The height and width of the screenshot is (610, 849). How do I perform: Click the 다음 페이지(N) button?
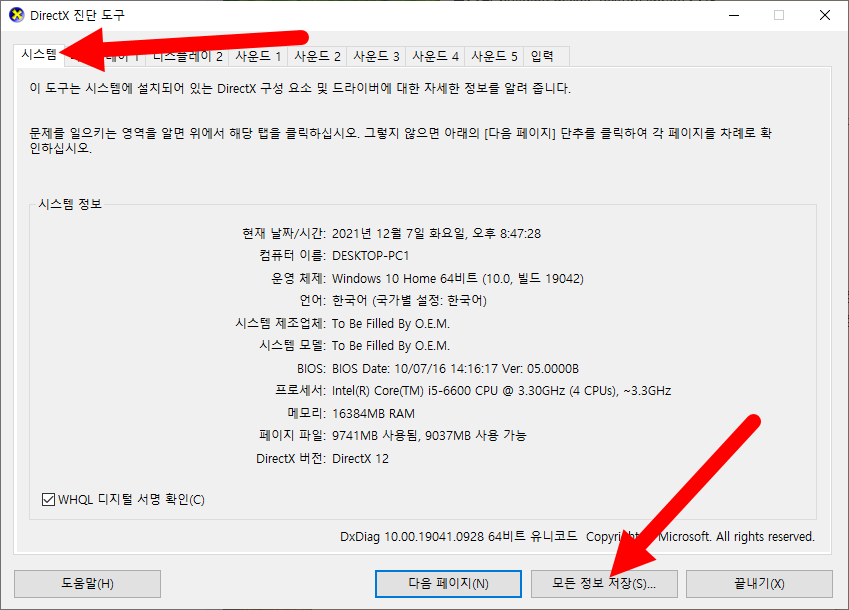coord(448,583)
